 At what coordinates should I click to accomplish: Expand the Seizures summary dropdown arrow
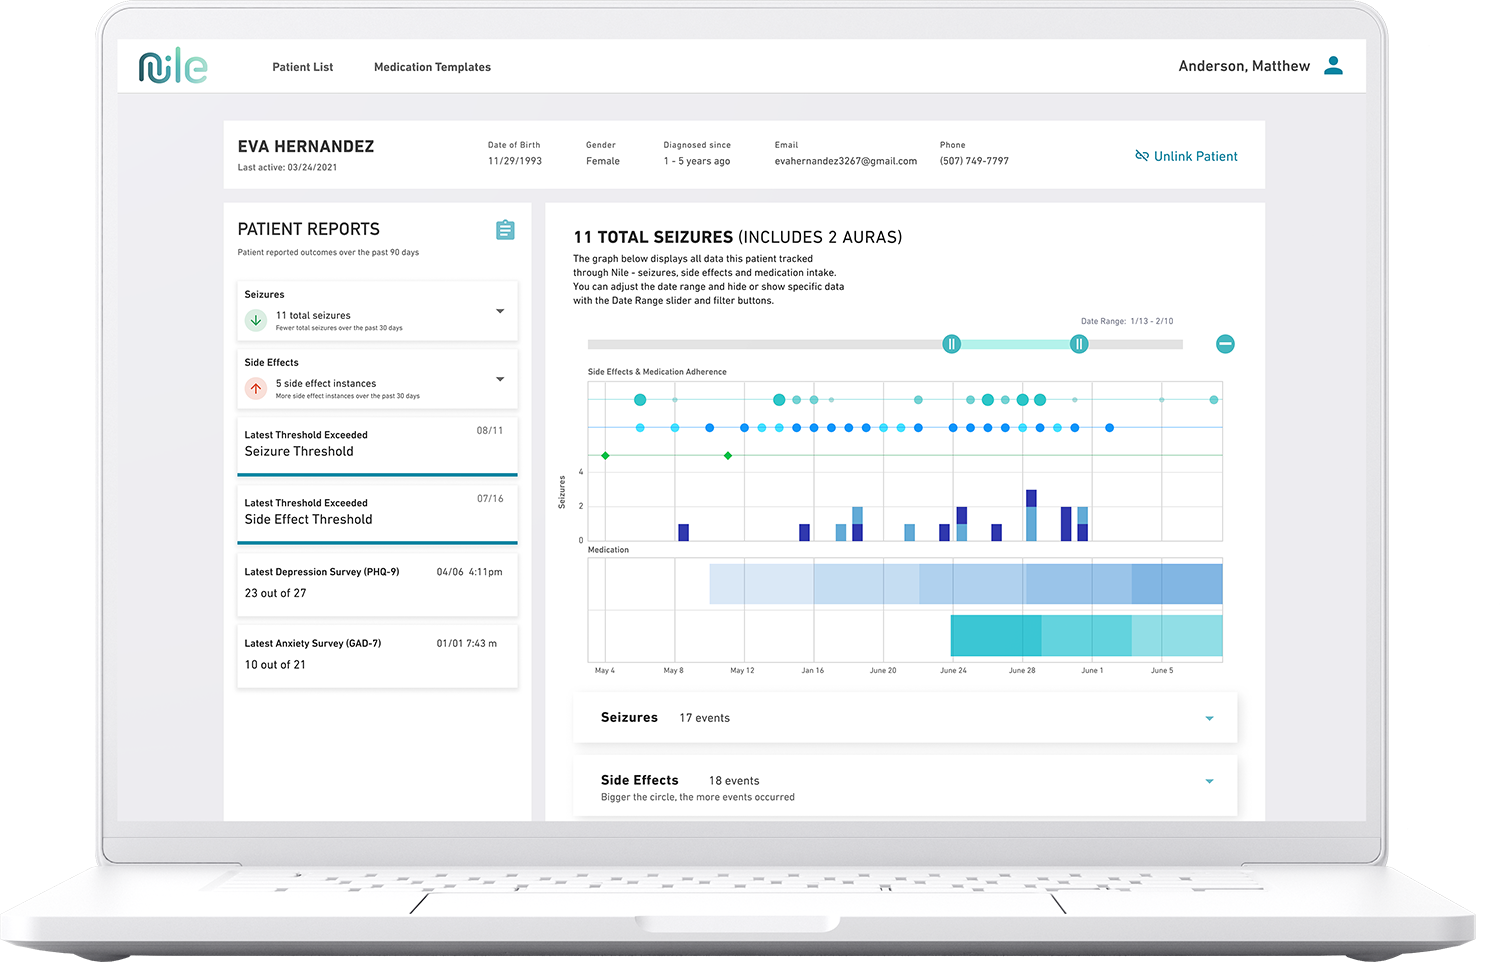[x=500, y=311]
